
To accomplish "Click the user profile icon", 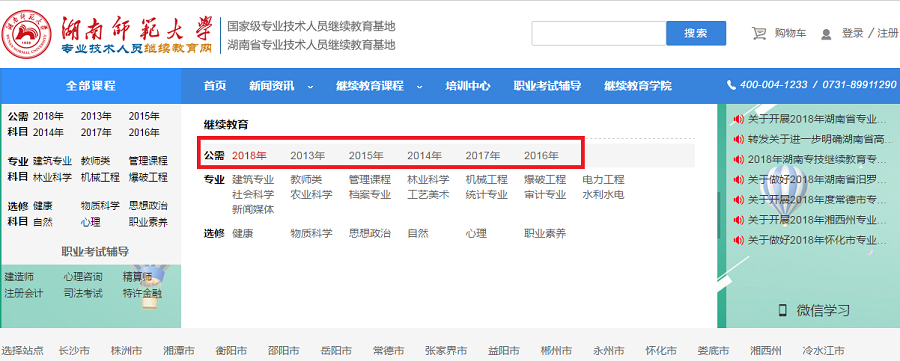I will point(826,34).
